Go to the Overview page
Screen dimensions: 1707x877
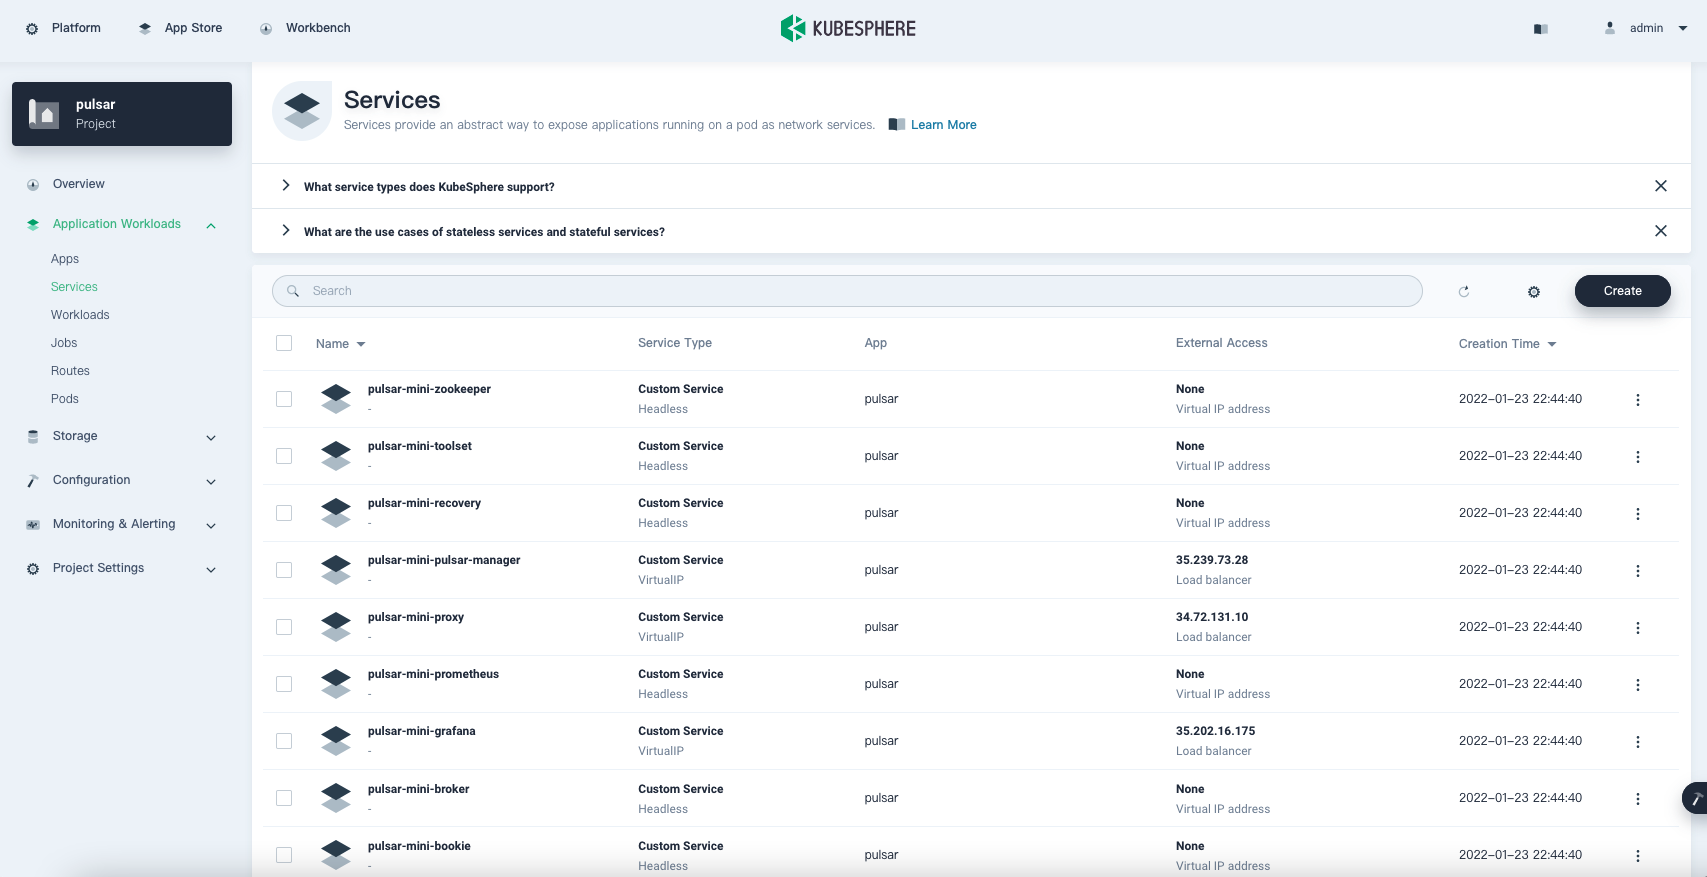coord(79,184)
